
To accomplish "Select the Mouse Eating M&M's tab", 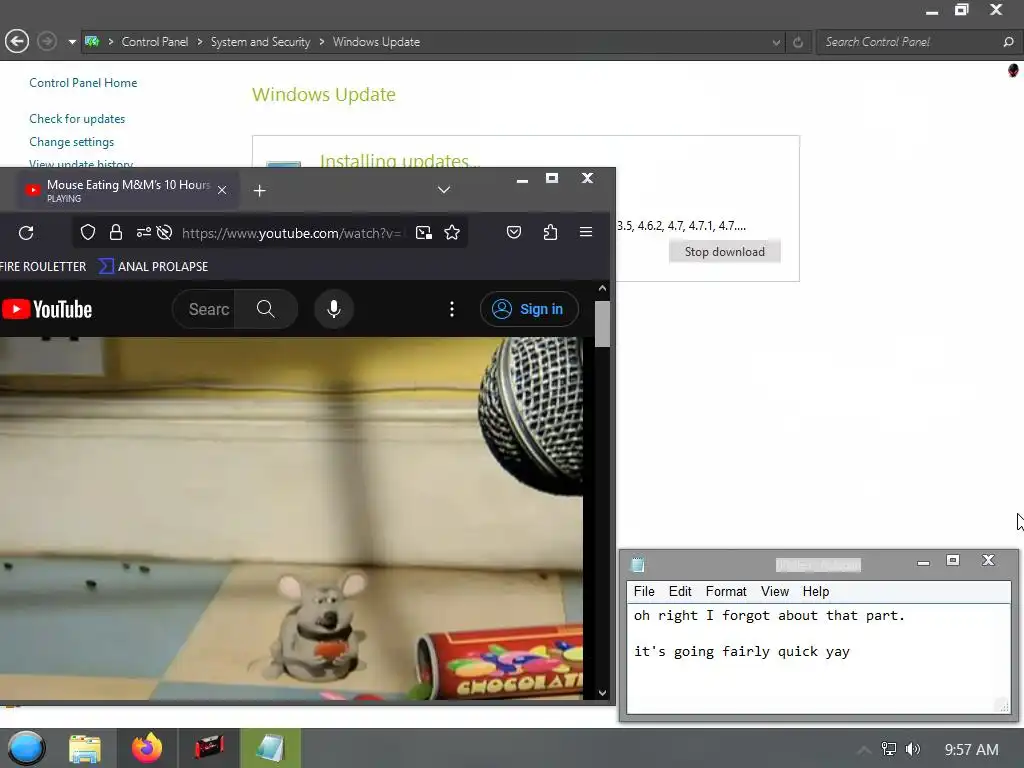I will coord(127,190).
